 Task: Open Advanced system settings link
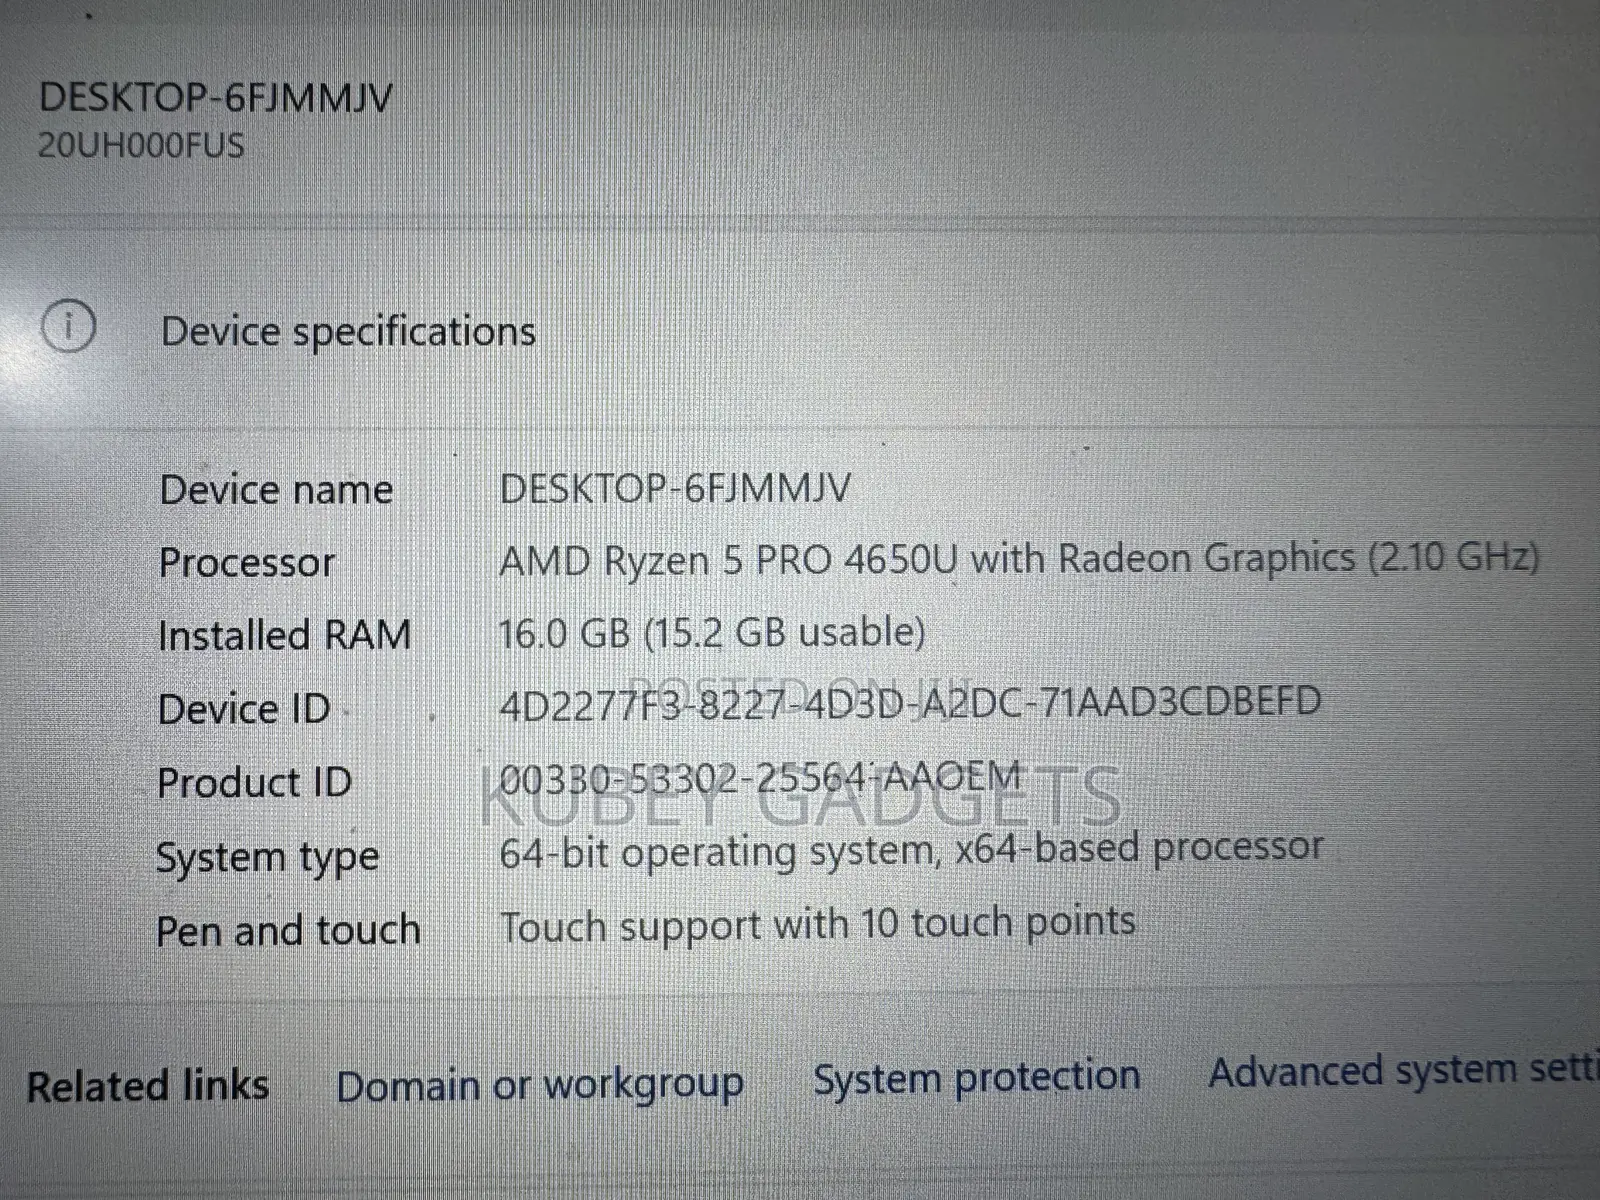tap(1404, 1072)
